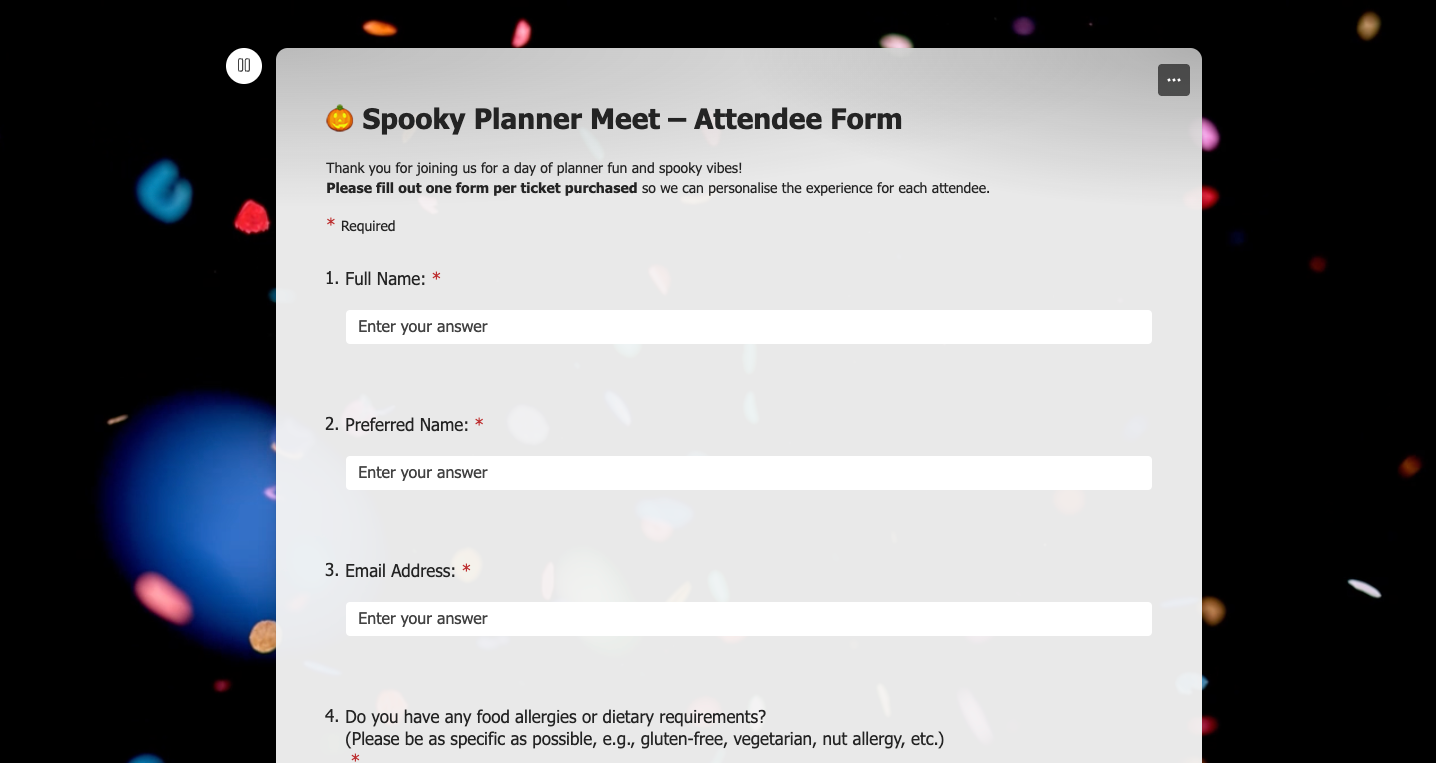Image resolution: width=1436 pixels, height=763 pixels.
Task: Click the pumpkin emoji in the title
Action: click(x=340, y=119)
